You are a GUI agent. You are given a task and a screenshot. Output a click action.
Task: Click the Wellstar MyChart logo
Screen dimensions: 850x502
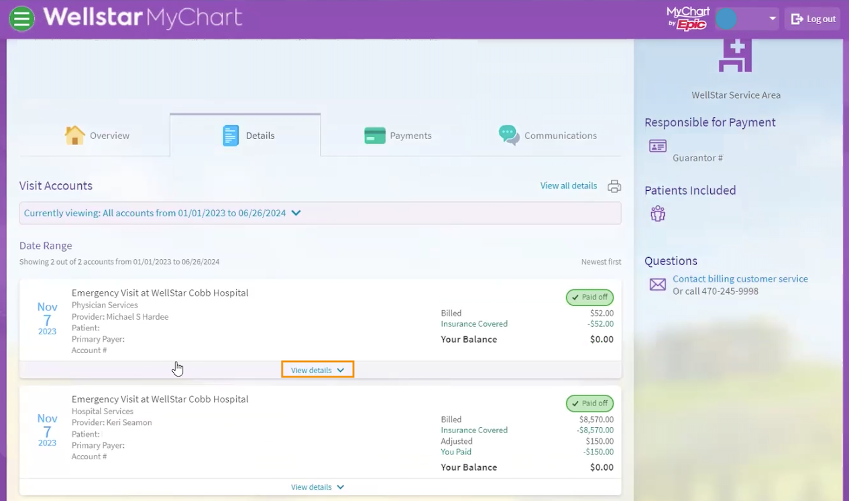pyautogui.click(x=143, y=17)
